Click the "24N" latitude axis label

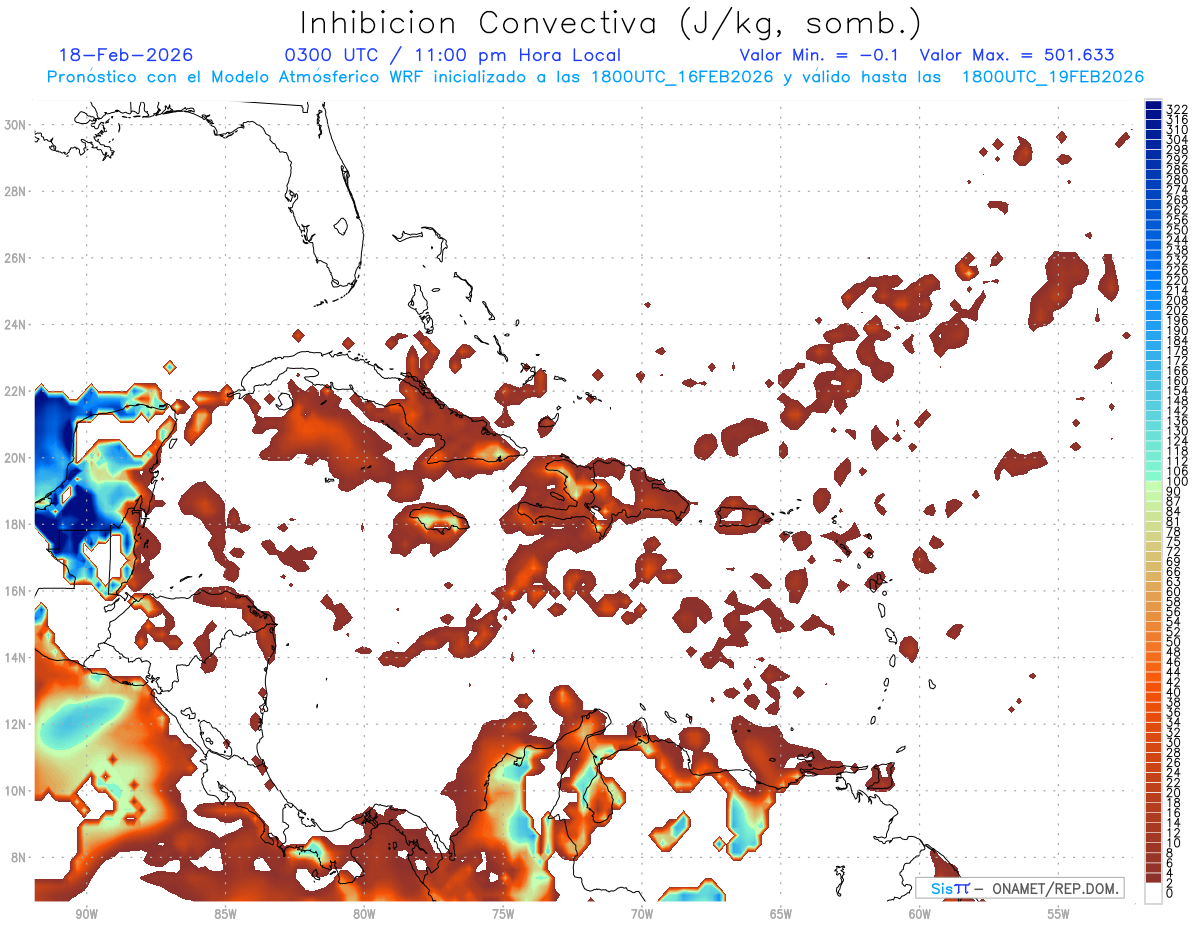pos(16,325)
